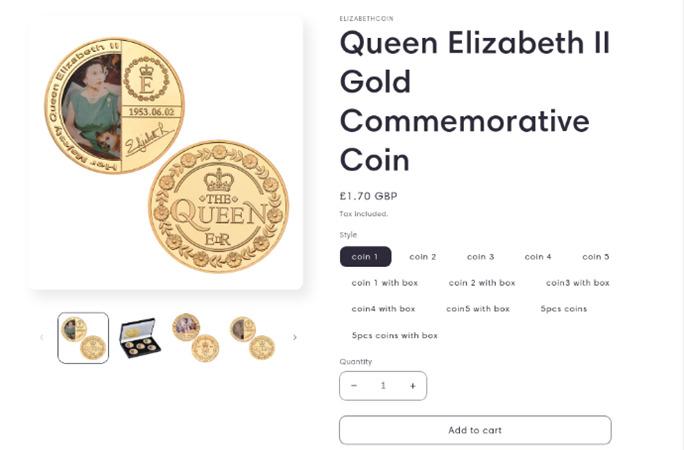
Task: Click the quantity input field
Action: click(383, 386)
